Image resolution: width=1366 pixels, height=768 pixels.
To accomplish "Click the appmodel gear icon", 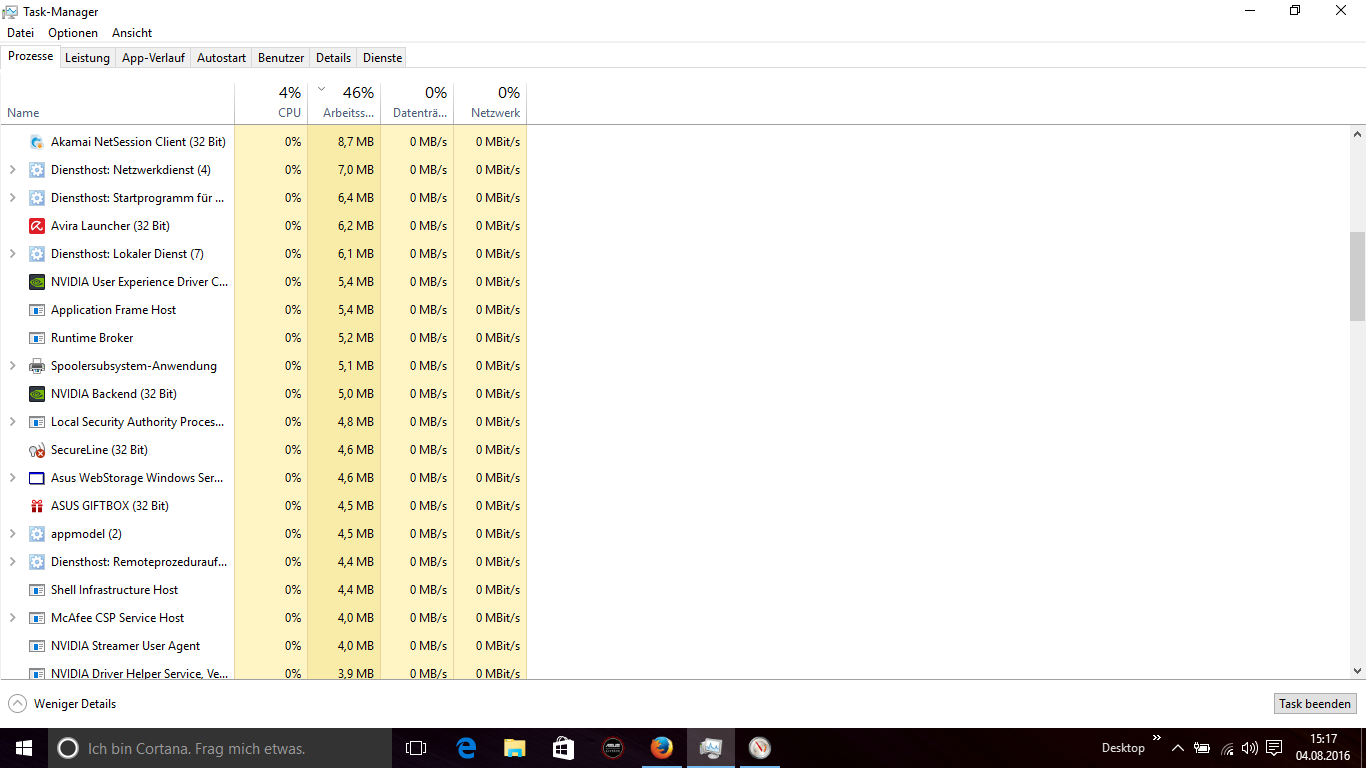I will pos(37,534).
